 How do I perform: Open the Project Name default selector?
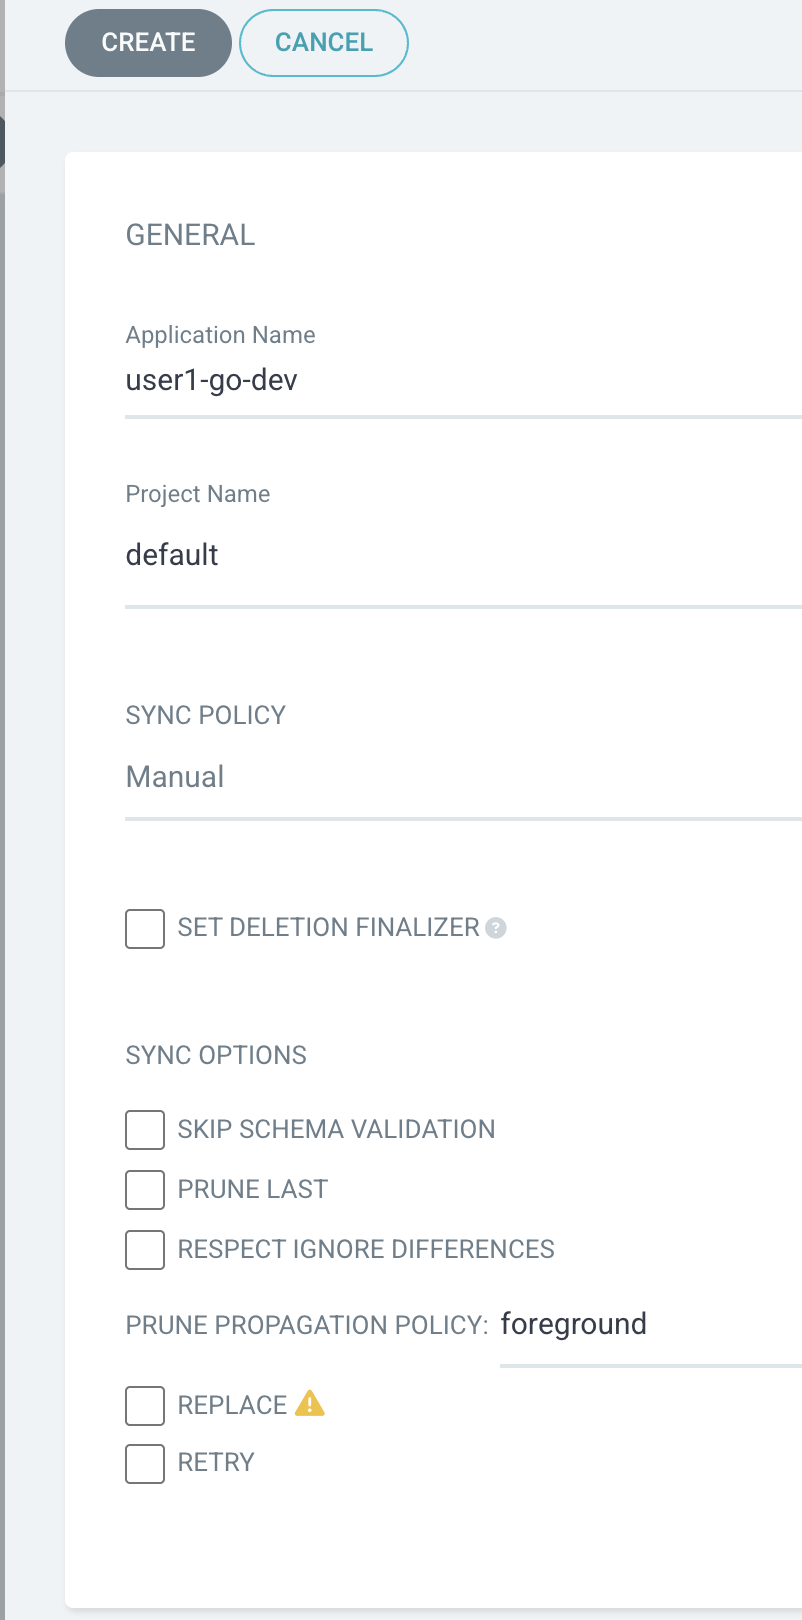[463, 555]
